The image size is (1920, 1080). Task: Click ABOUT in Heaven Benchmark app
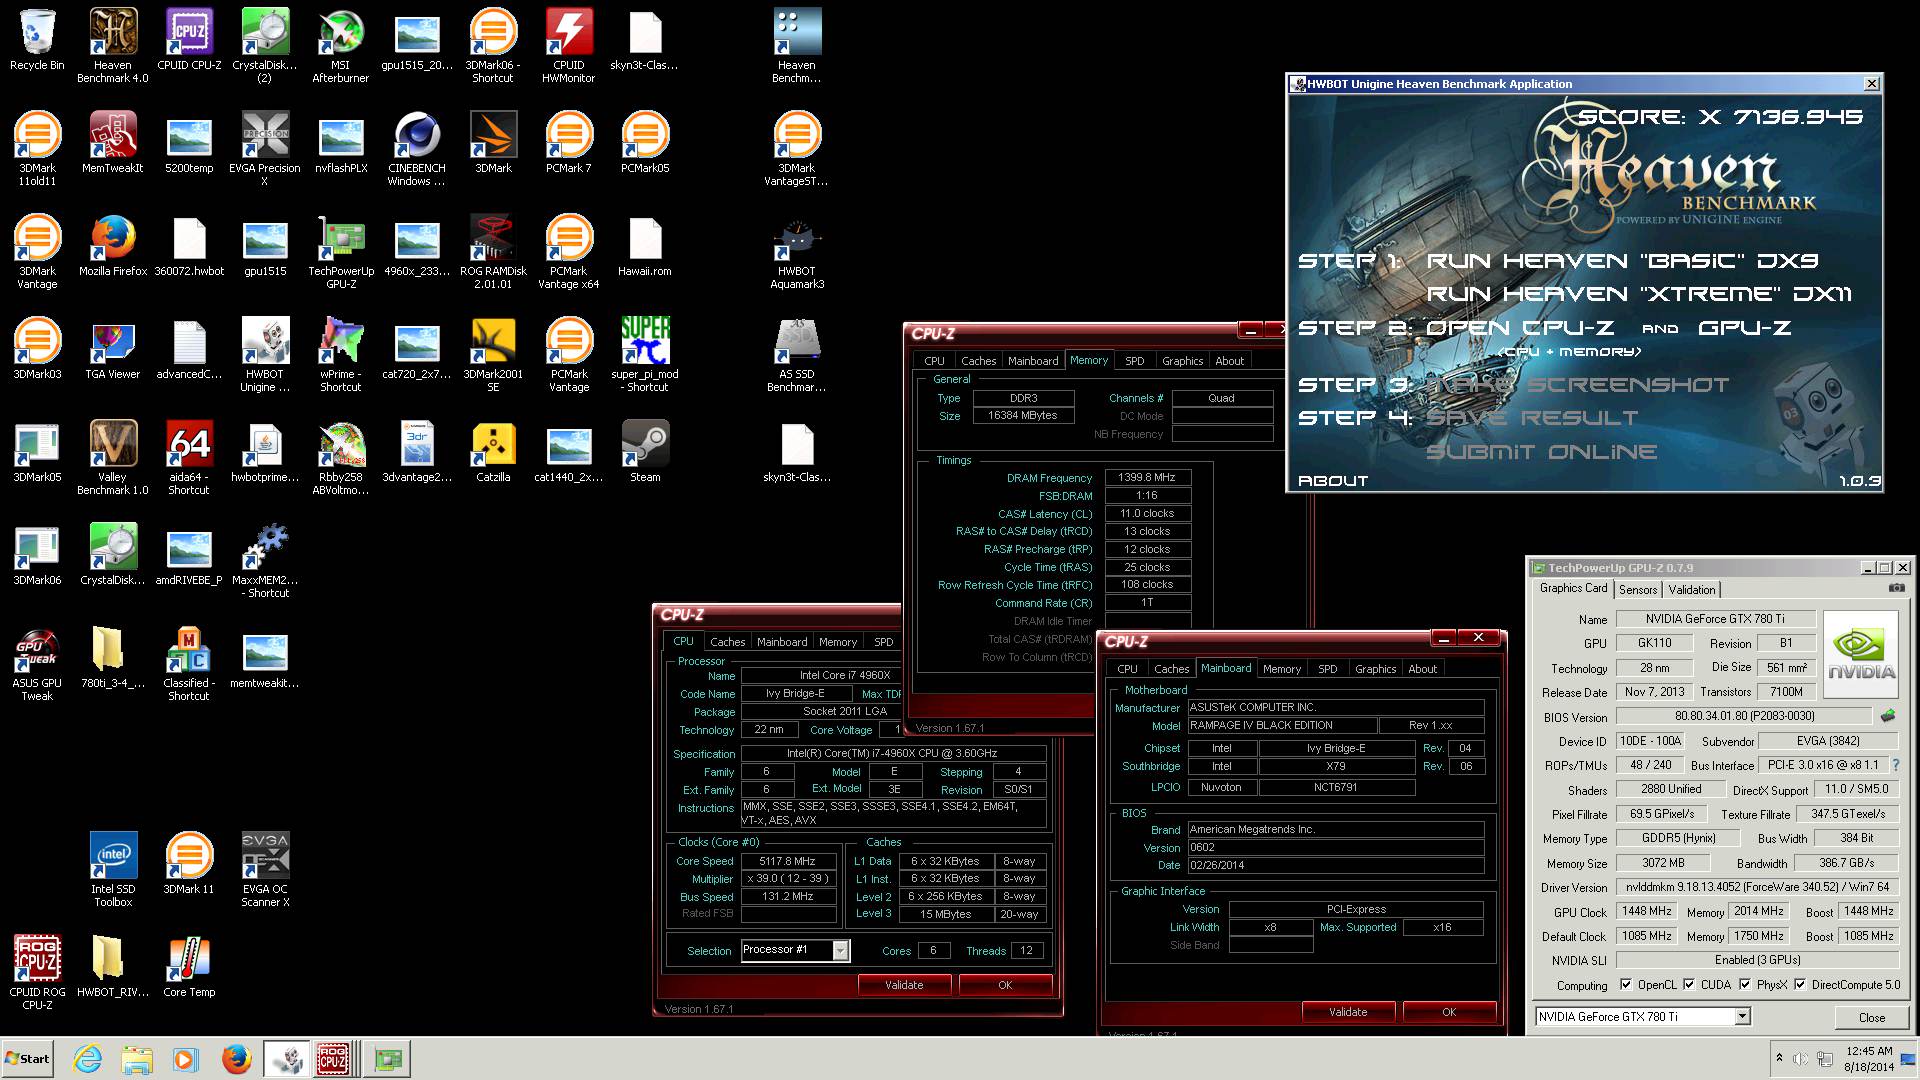(1333, 481)
